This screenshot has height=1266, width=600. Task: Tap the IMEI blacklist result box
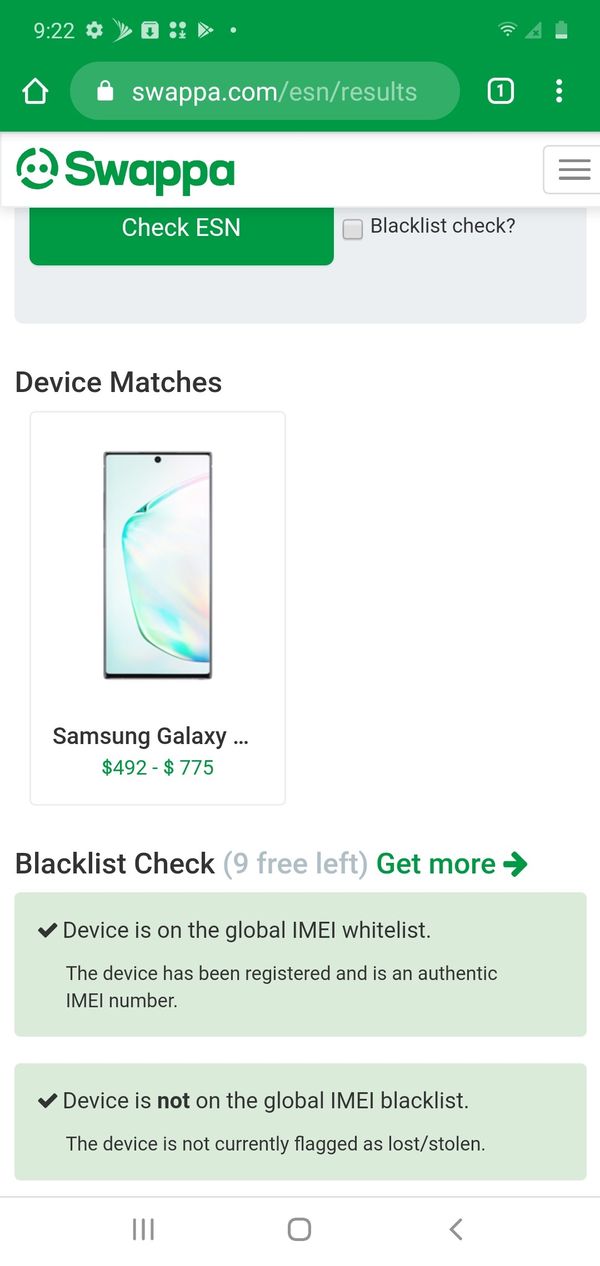tap(300, 1121)
